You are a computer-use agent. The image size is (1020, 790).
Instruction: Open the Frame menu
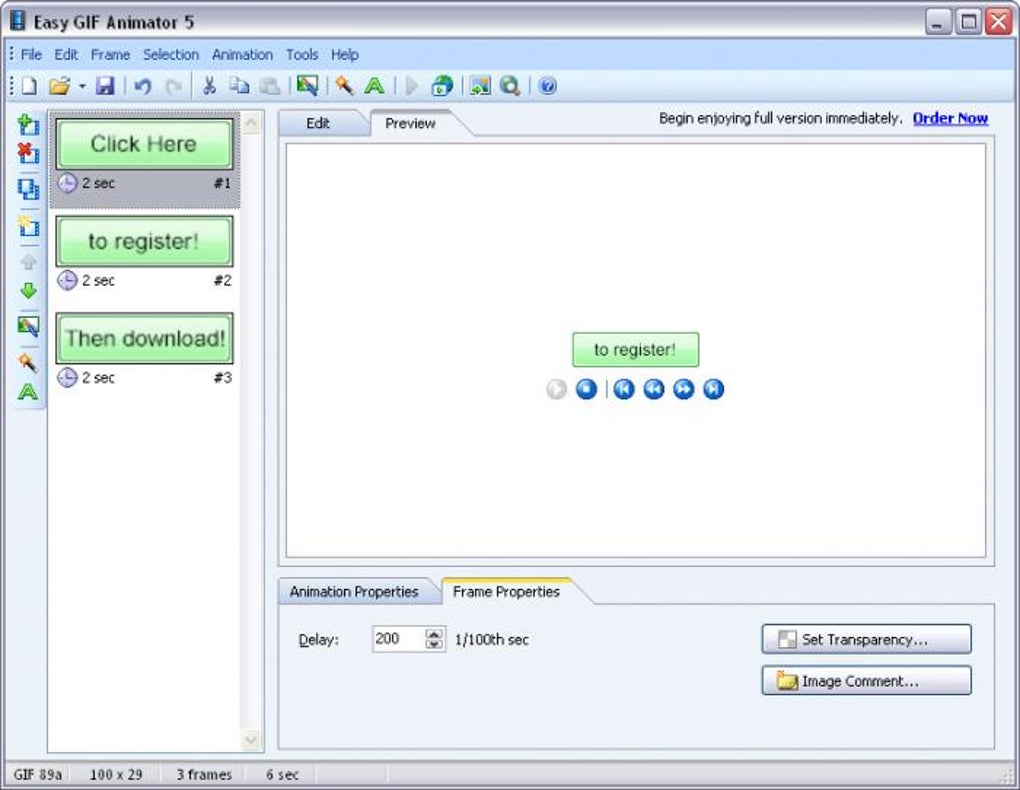point(110,55)
